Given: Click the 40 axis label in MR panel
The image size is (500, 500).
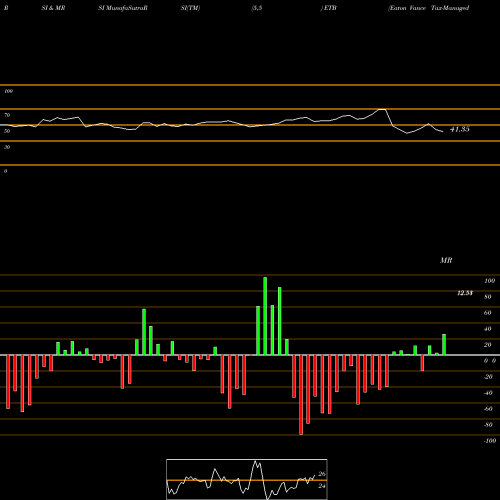Looking at the screenshot, I should (488, 329).
